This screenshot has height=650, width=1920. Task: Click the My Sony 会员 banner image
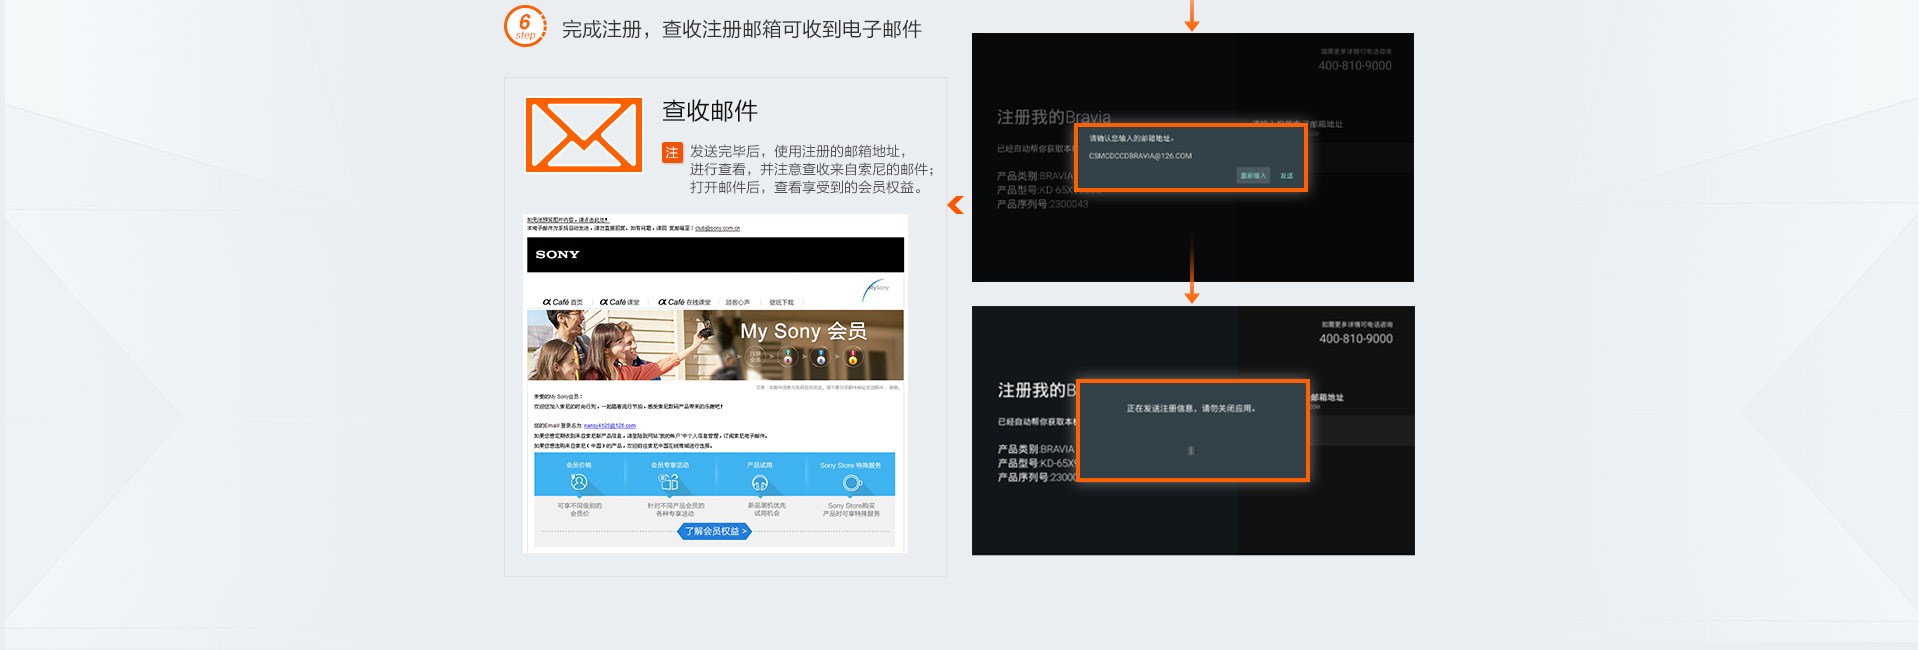pyautogui.click(x=715, y=345)
